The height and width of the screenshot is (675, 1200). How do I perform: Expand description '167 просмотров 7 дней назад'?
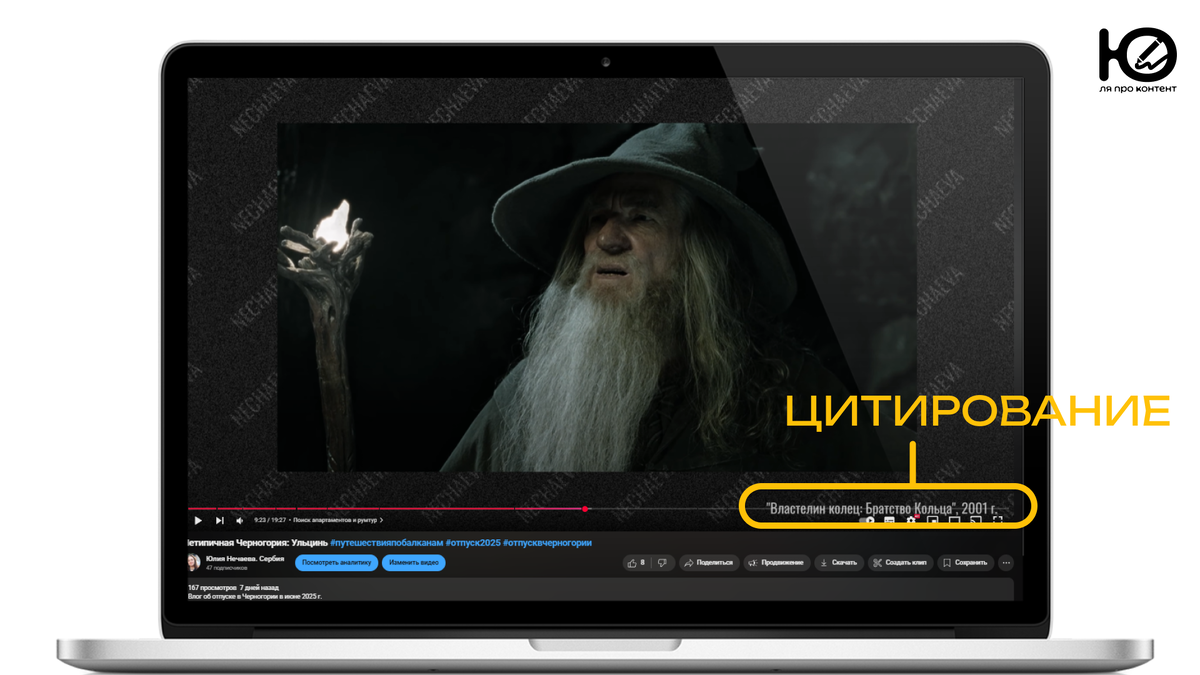coord(234,587)
